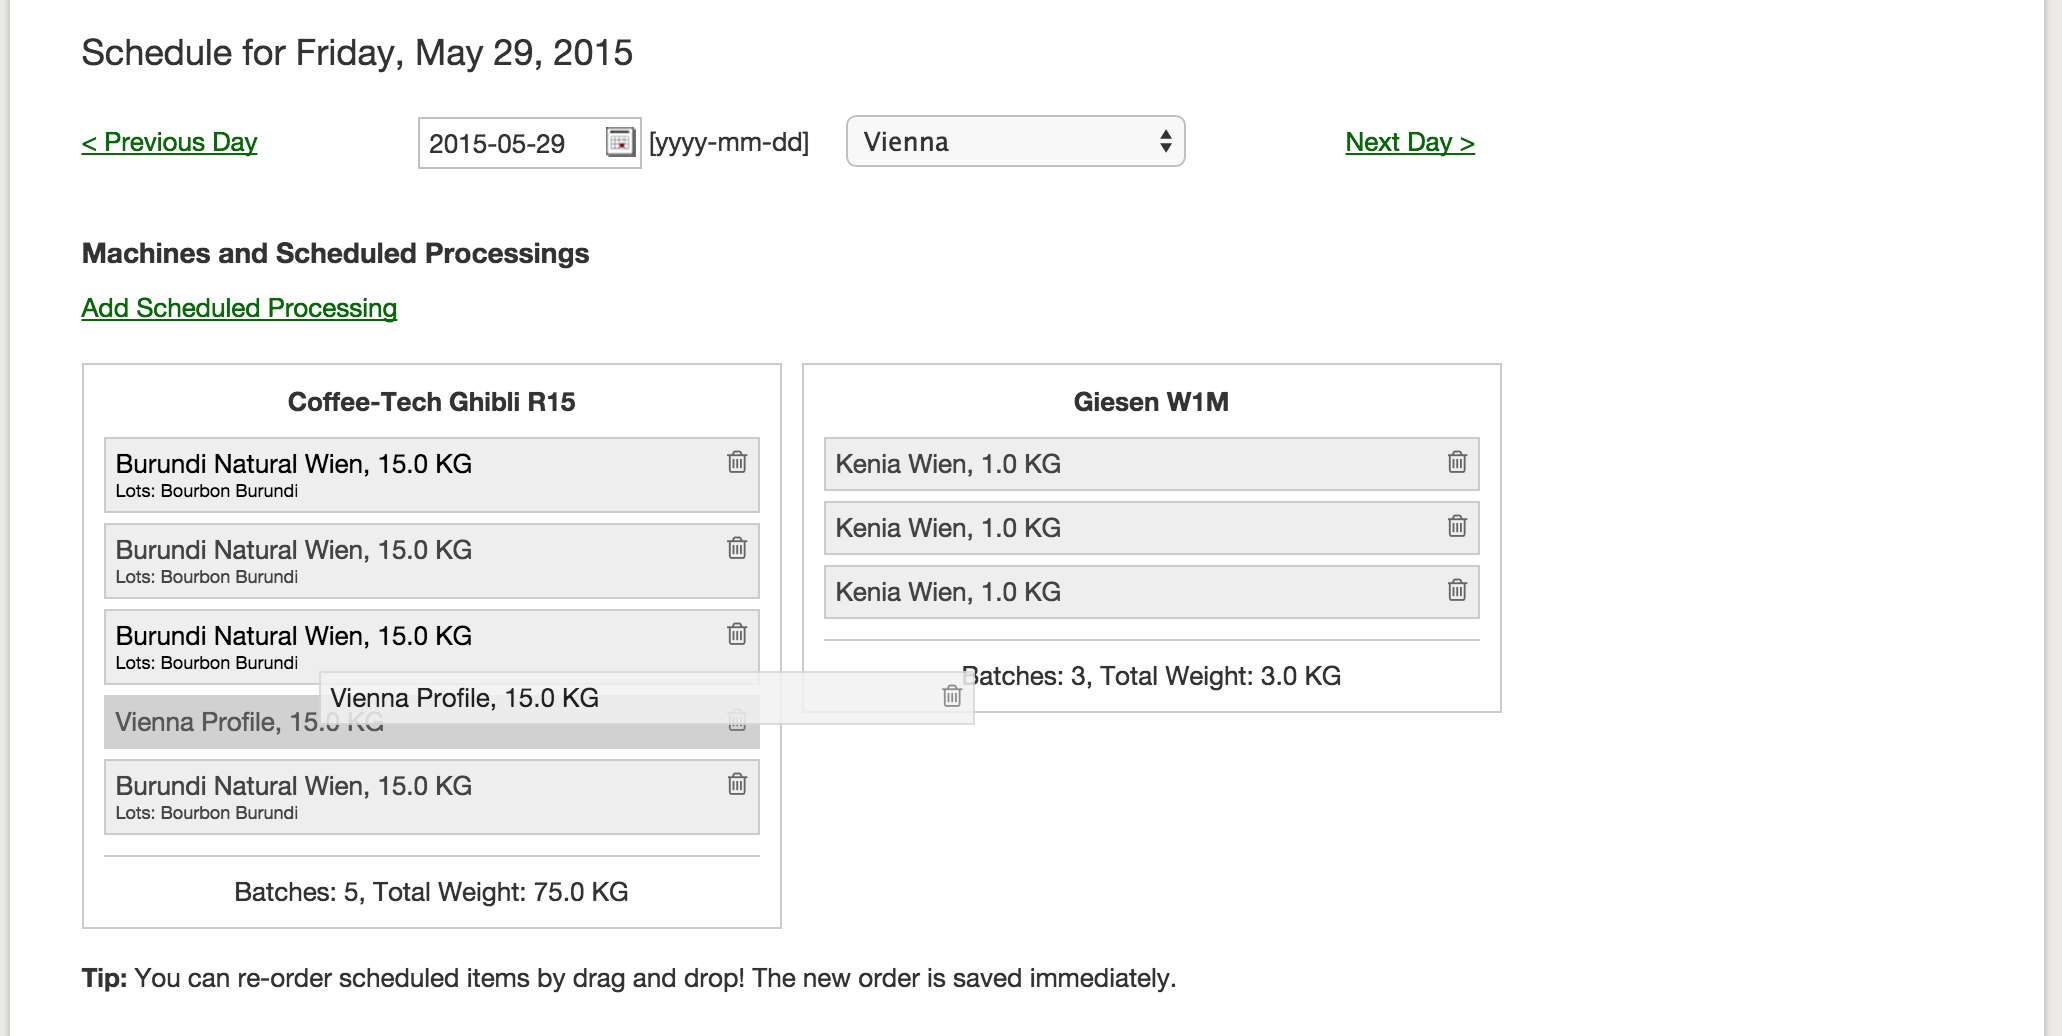The width and height of the screenshot is (2062, 1036).
Task: Delete second Kenia Wien batch
Action: coord(1457,526)
